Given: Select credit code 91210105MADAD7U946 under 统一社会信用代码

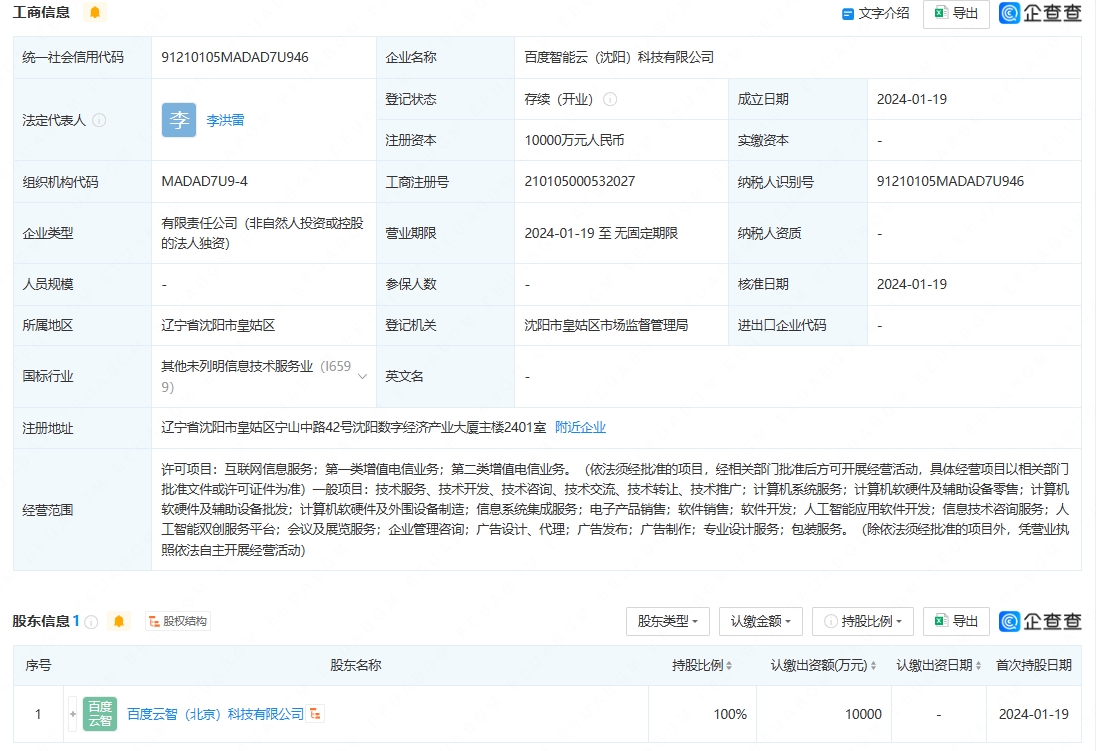Looking at the screenshot, I should [x=235, y=57].
